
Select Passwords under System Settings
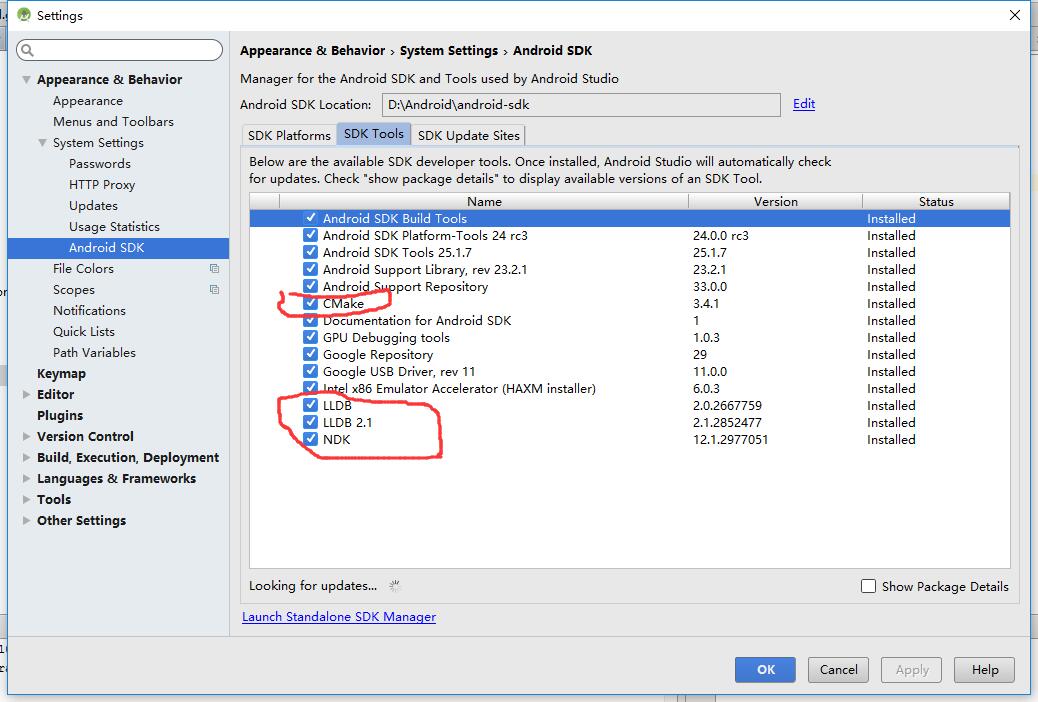(99, 164)
